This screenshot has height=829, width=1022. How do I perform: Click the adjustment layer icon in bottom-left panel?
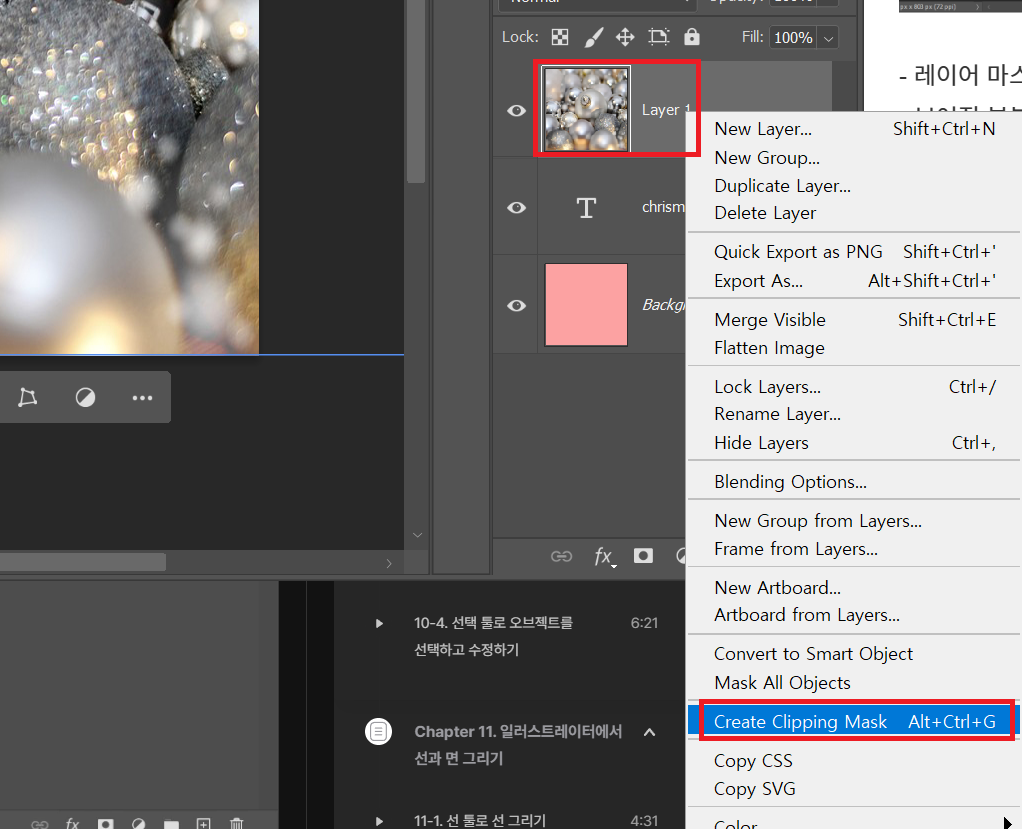point(138,824)
